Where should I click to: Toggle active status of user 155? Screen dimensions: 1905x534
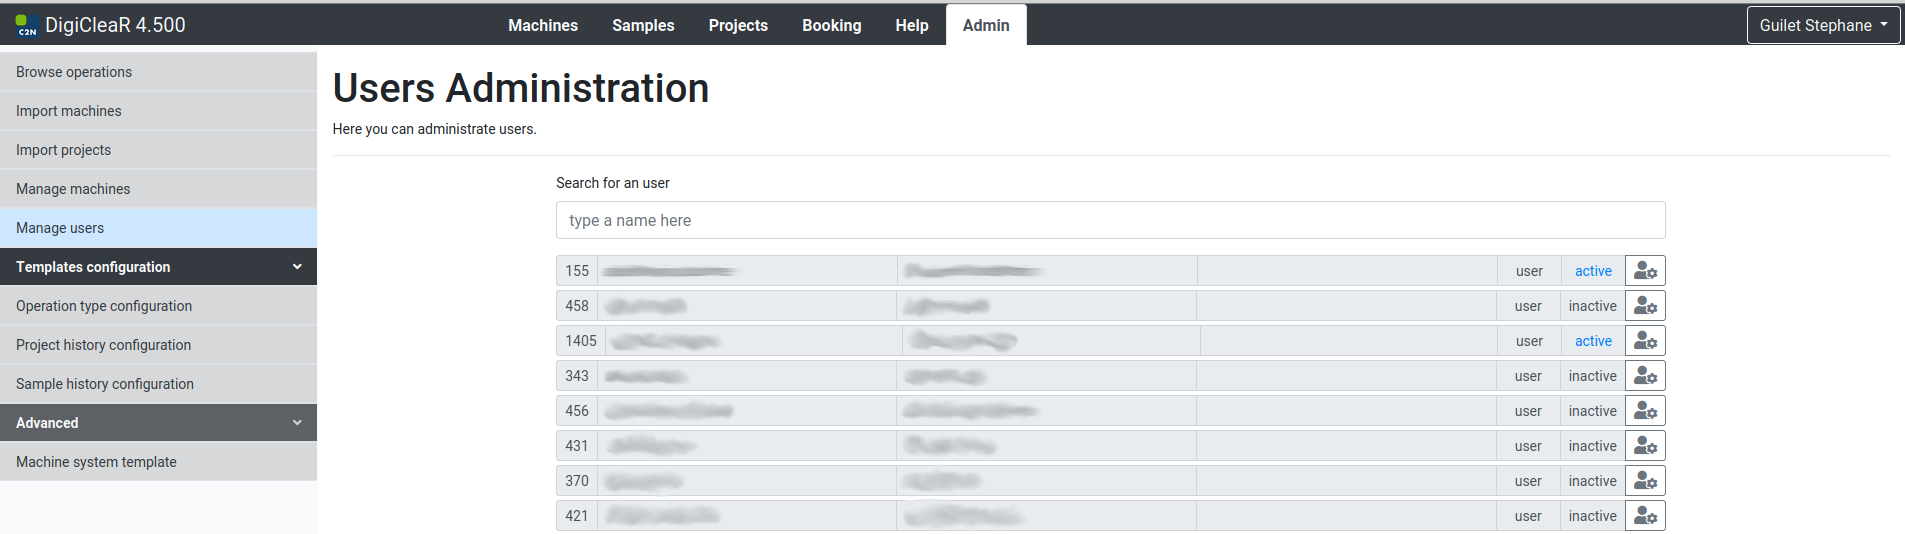tap(1593, 271)
